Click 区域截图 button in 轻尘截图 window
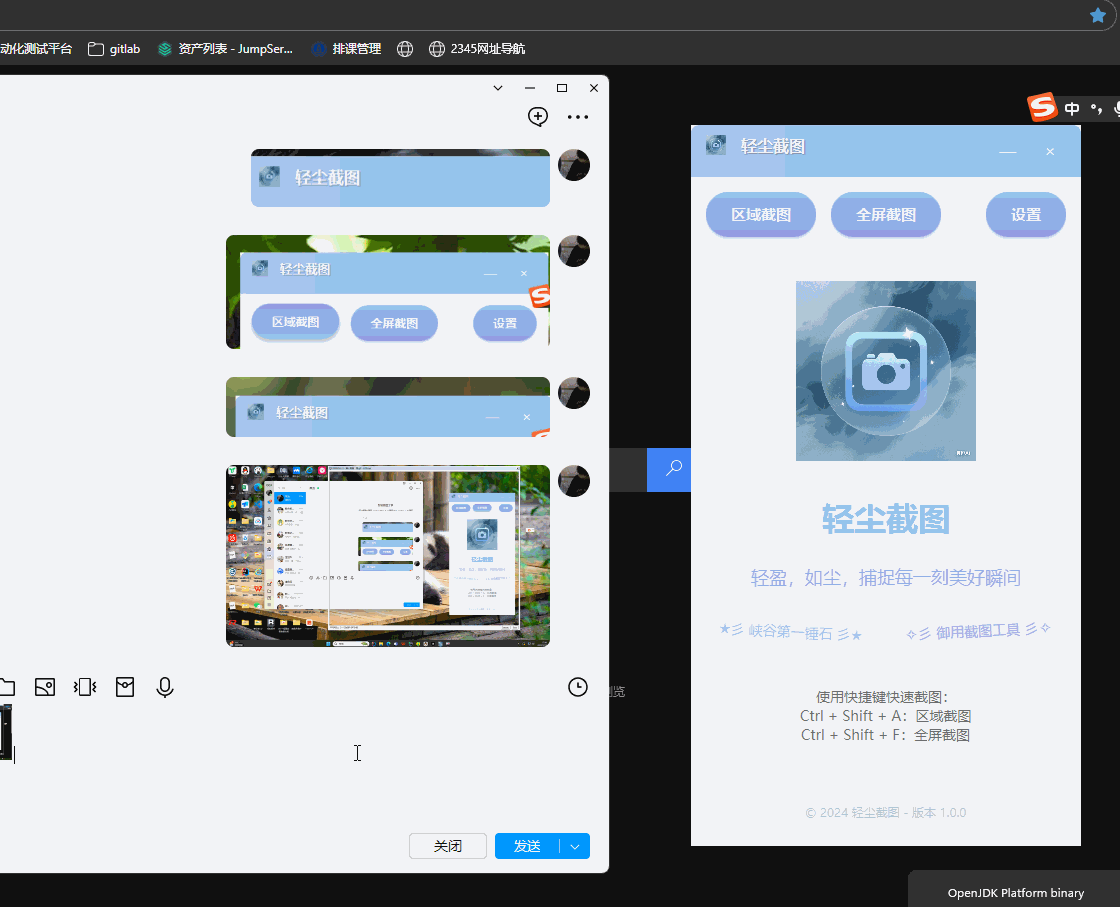Viewport: 1120px width, 907px height. [x=761, y=214]
